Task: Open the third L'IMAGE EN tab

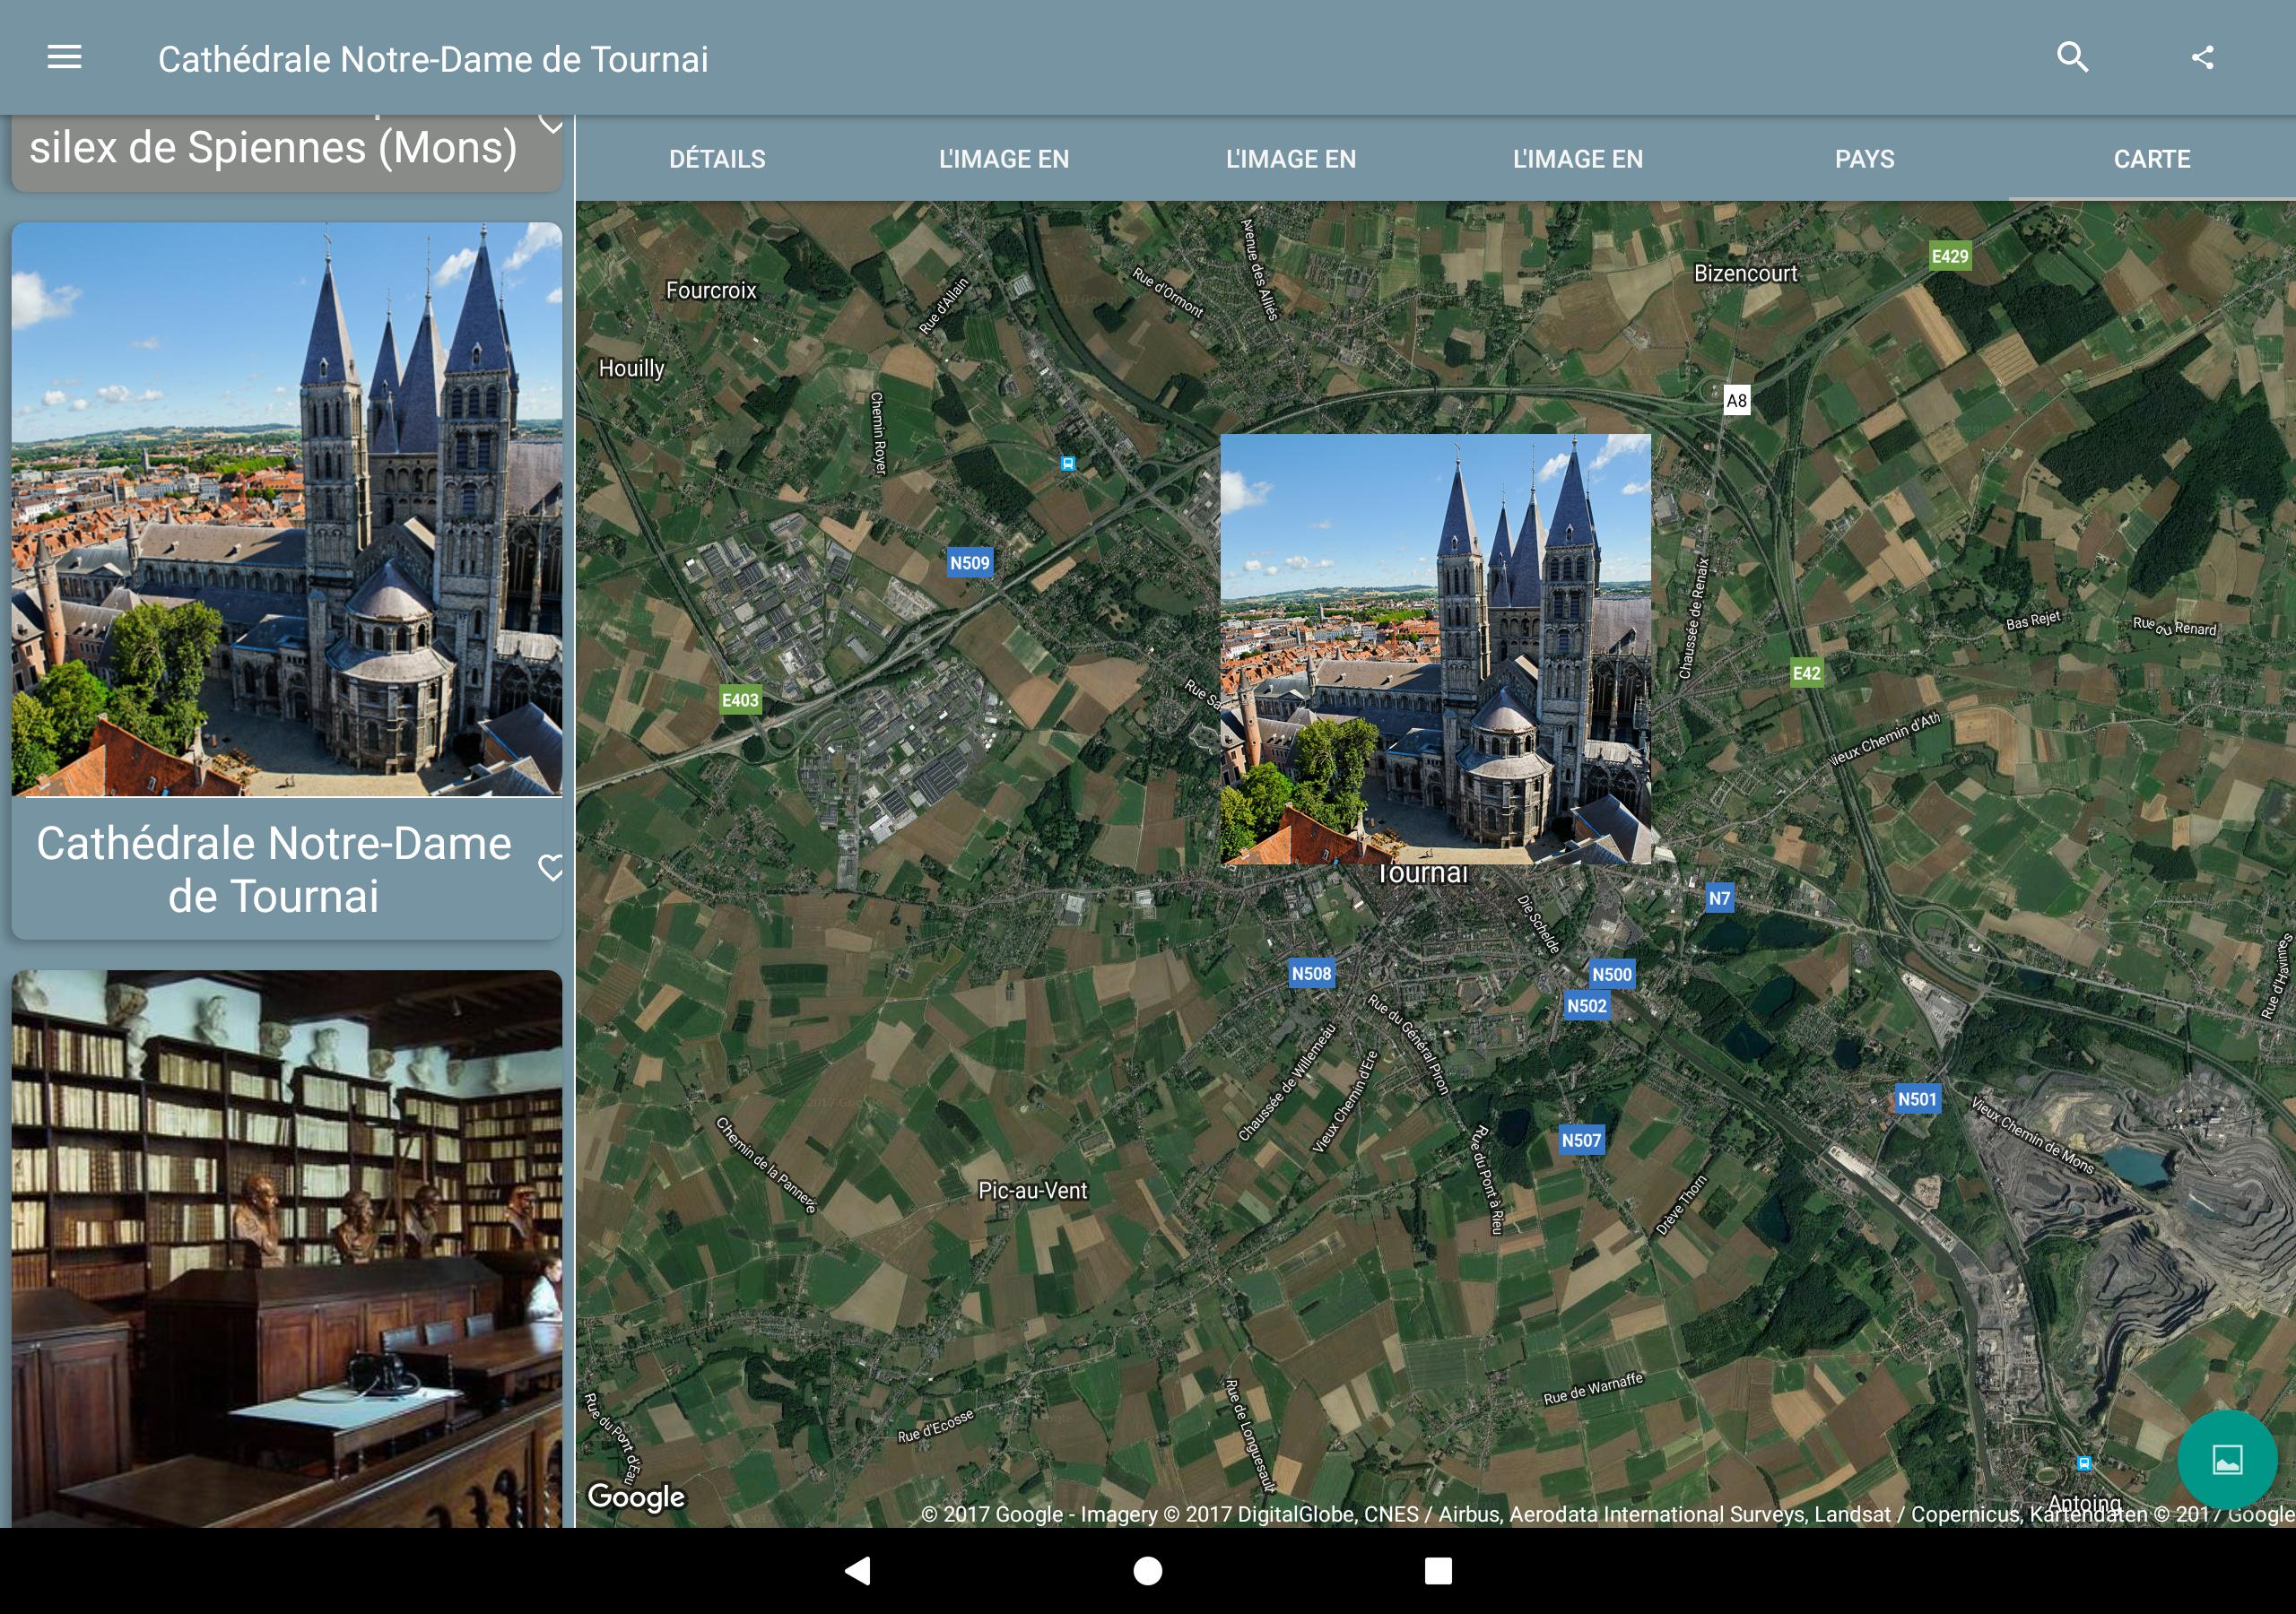Action: point(1578,159)
